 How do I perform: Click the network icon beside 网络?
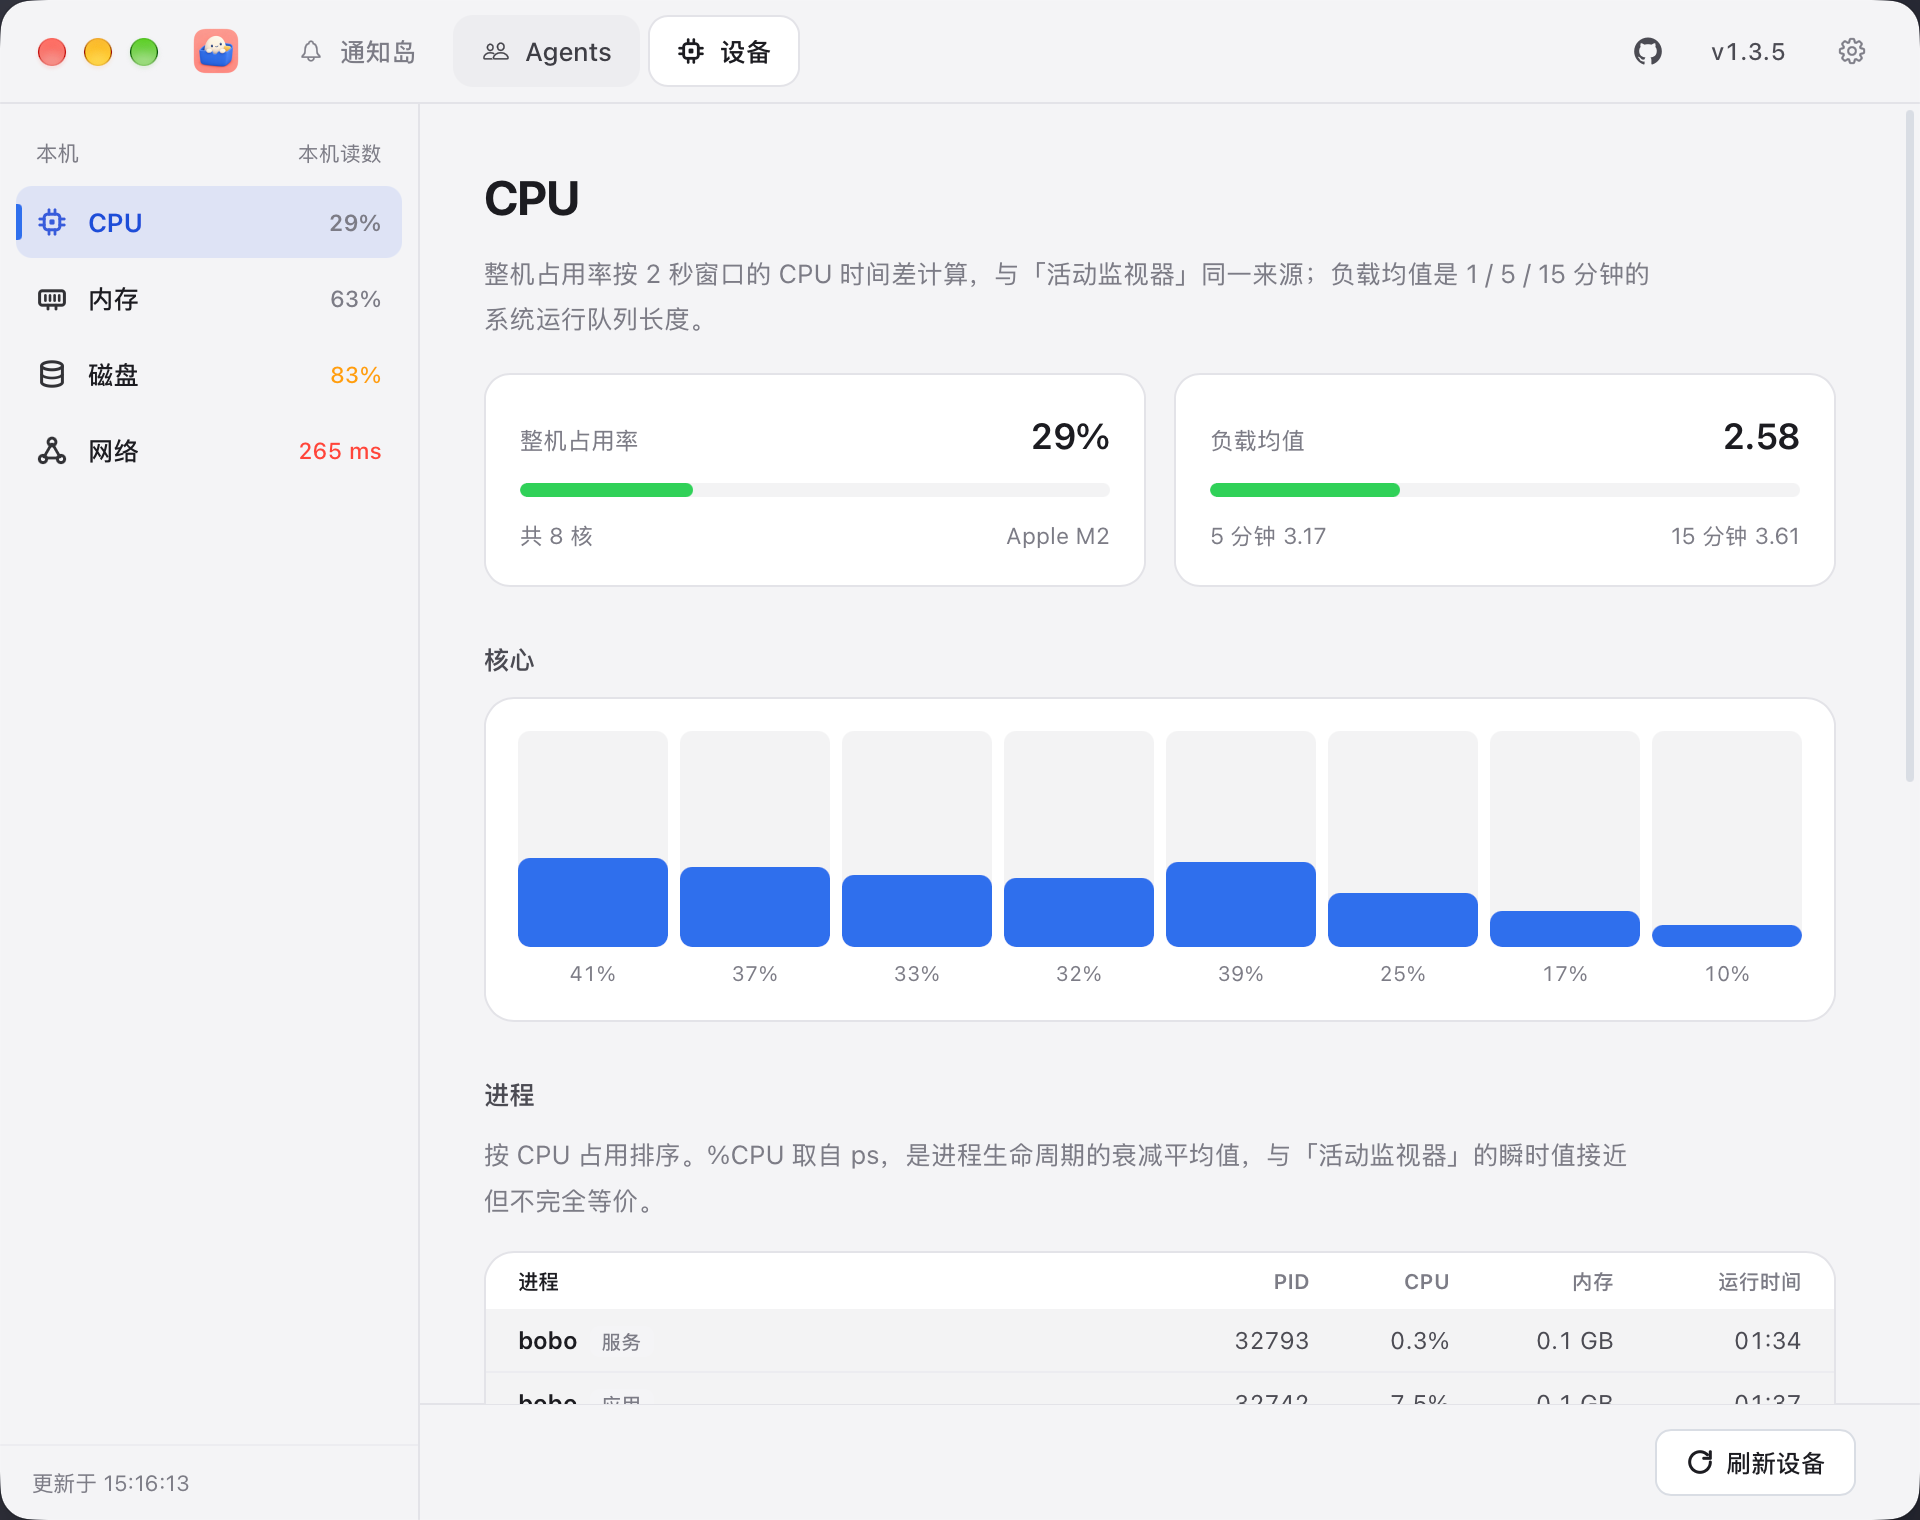[x=52, y=450]
